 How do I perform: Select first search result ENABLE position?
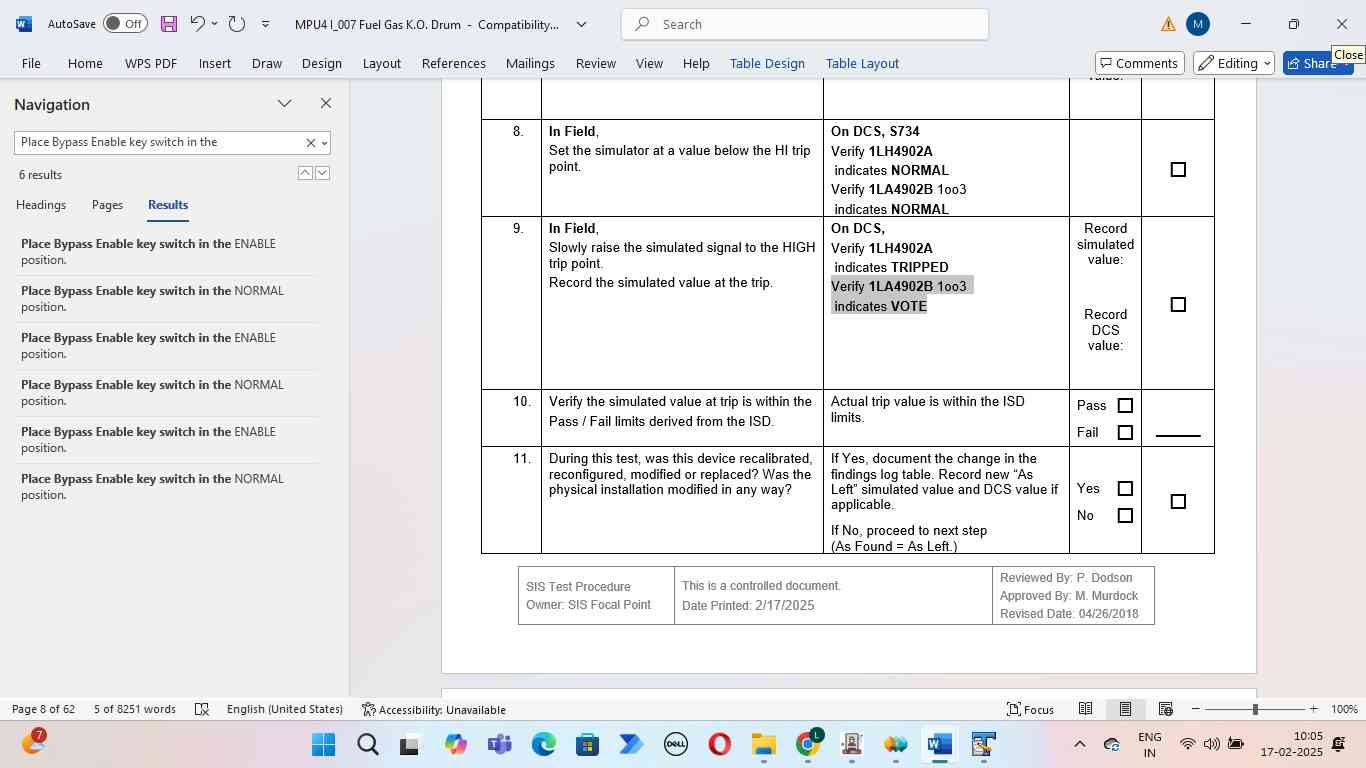click(165, 252)
